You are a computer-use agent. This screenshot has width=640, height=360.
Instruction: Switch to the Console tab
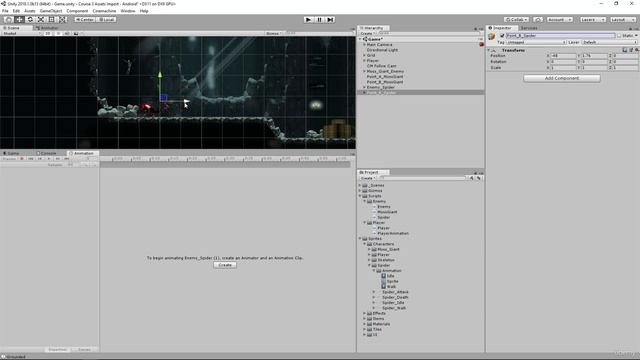coord(47,153)
